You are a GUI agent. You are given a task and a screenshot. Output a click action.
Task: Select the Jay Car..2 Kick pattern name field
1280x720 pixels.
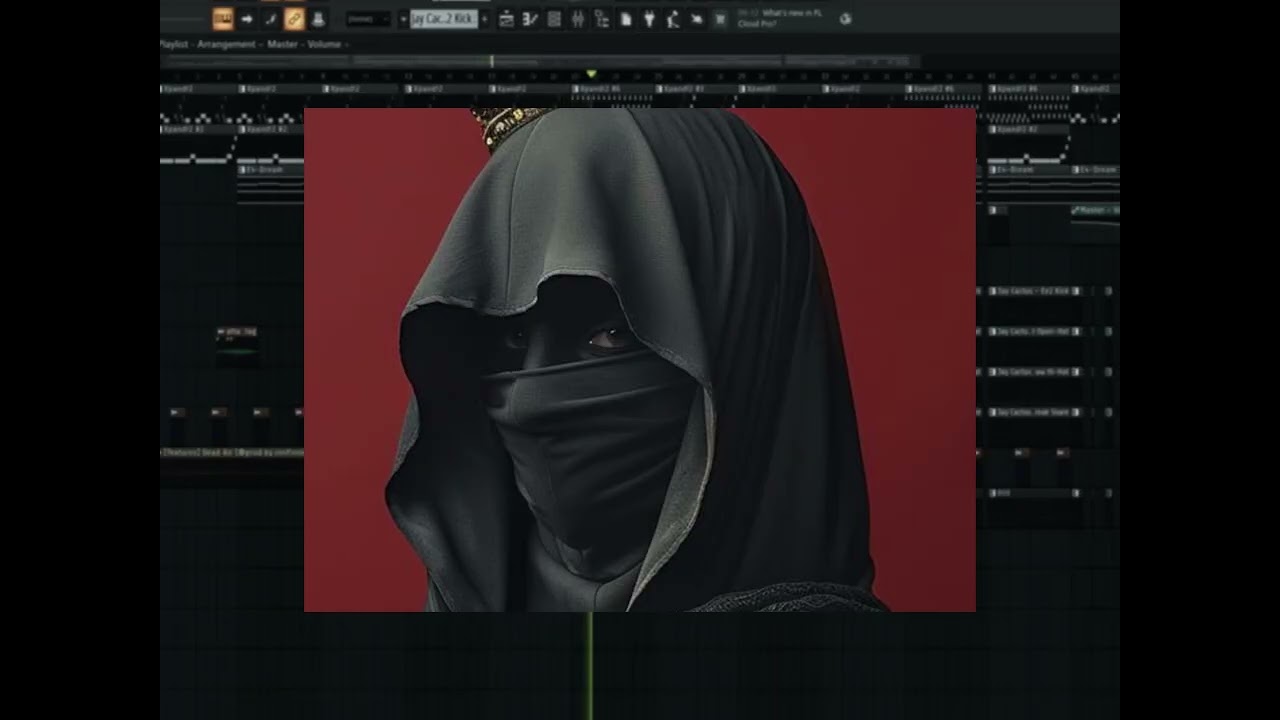pos(444,19)
